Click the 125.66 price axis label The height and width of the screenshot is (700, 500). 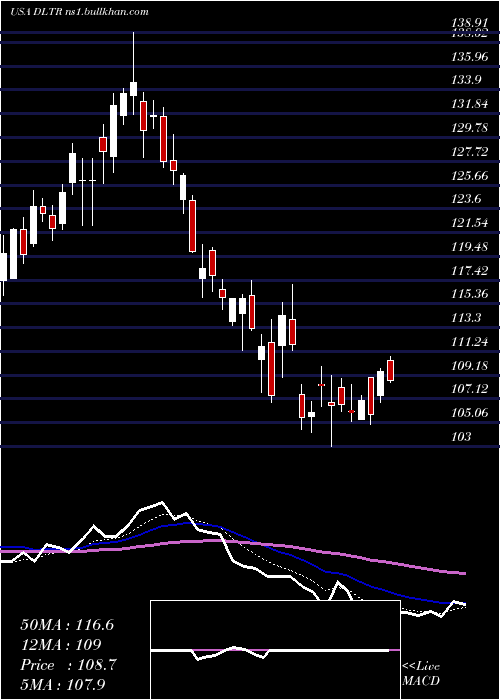pos(472,175)
